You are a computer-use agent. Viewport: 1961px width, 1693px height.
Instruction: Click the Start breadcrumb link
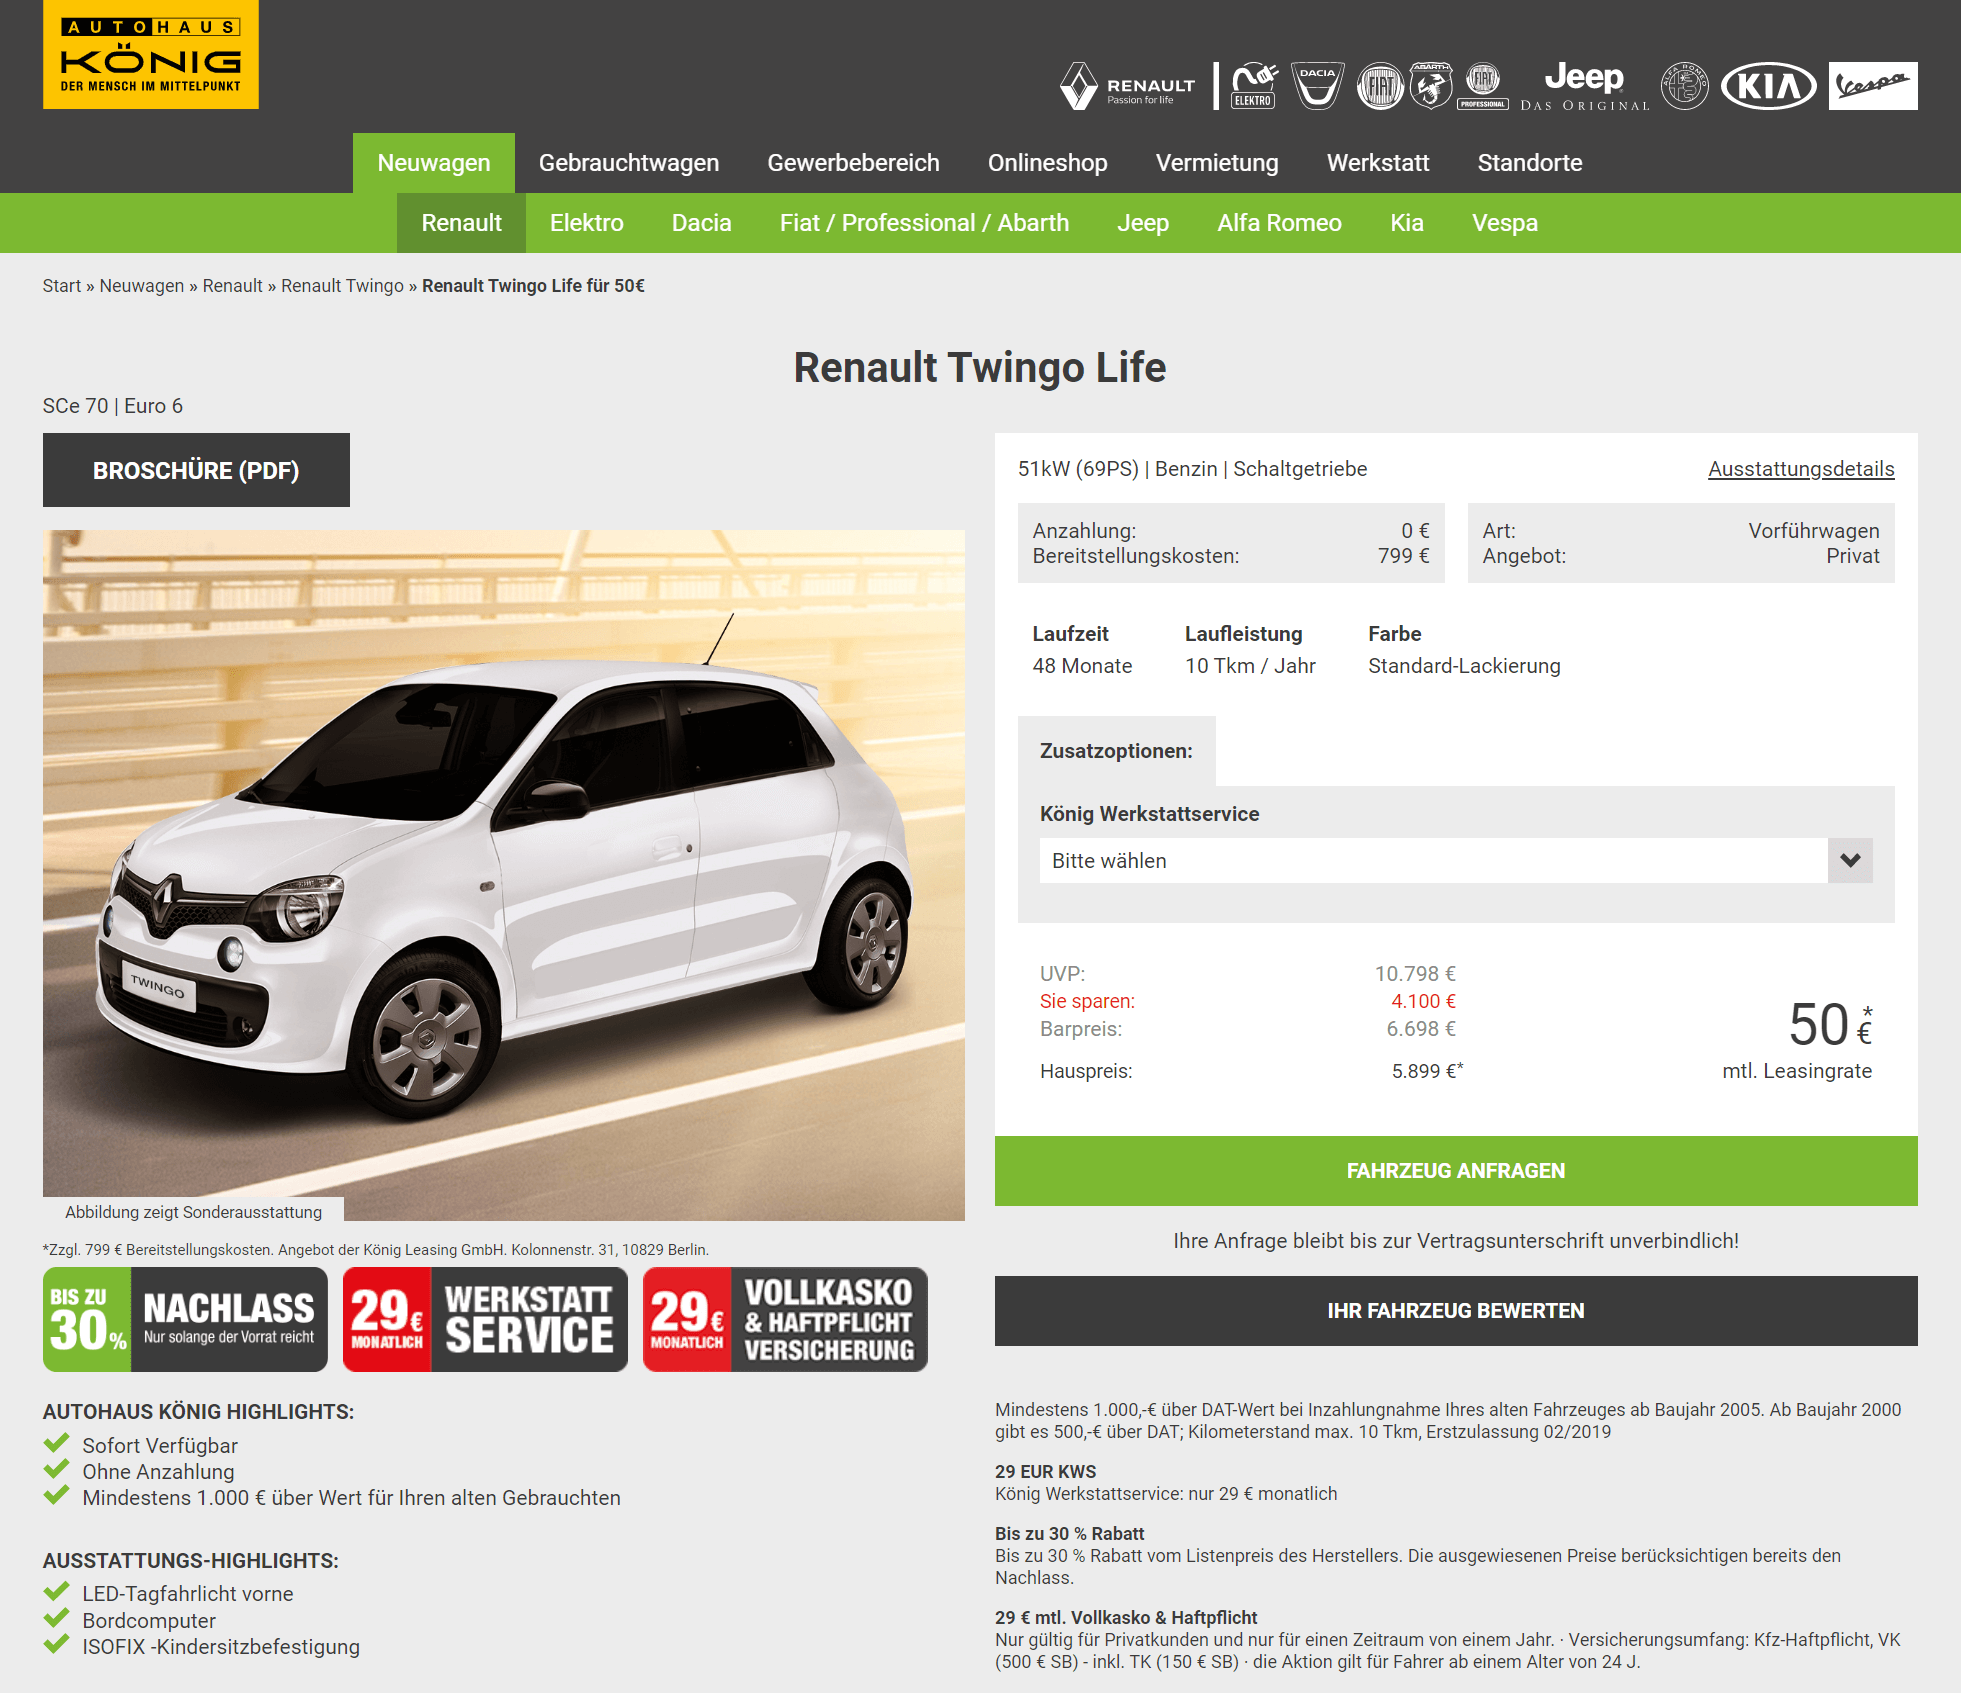coord(62,286)
